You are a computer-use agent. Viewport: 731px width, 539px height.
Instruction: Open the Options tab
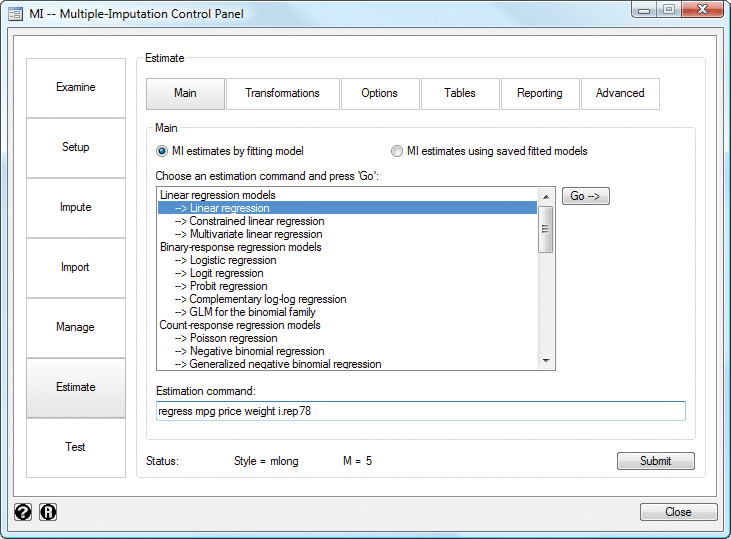point(380,94)
